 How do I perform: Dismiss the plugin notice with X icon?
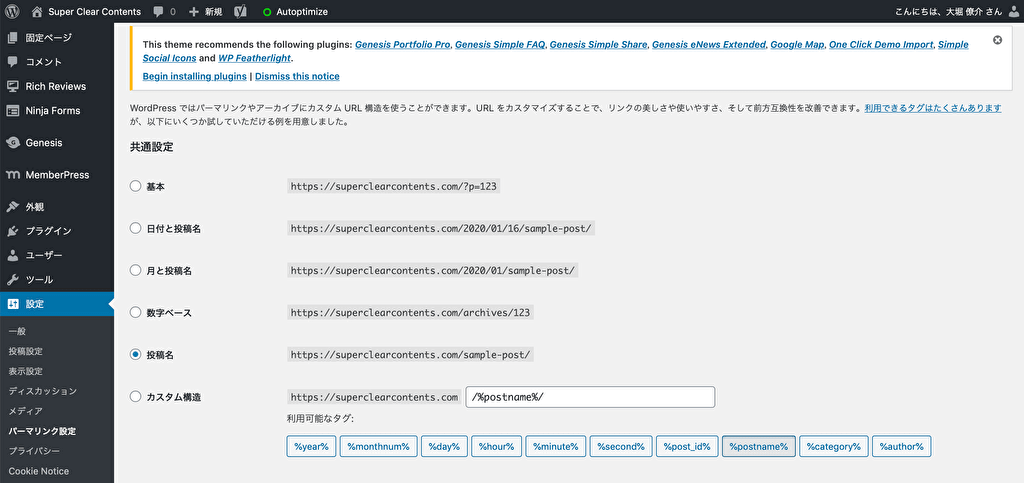997,40
